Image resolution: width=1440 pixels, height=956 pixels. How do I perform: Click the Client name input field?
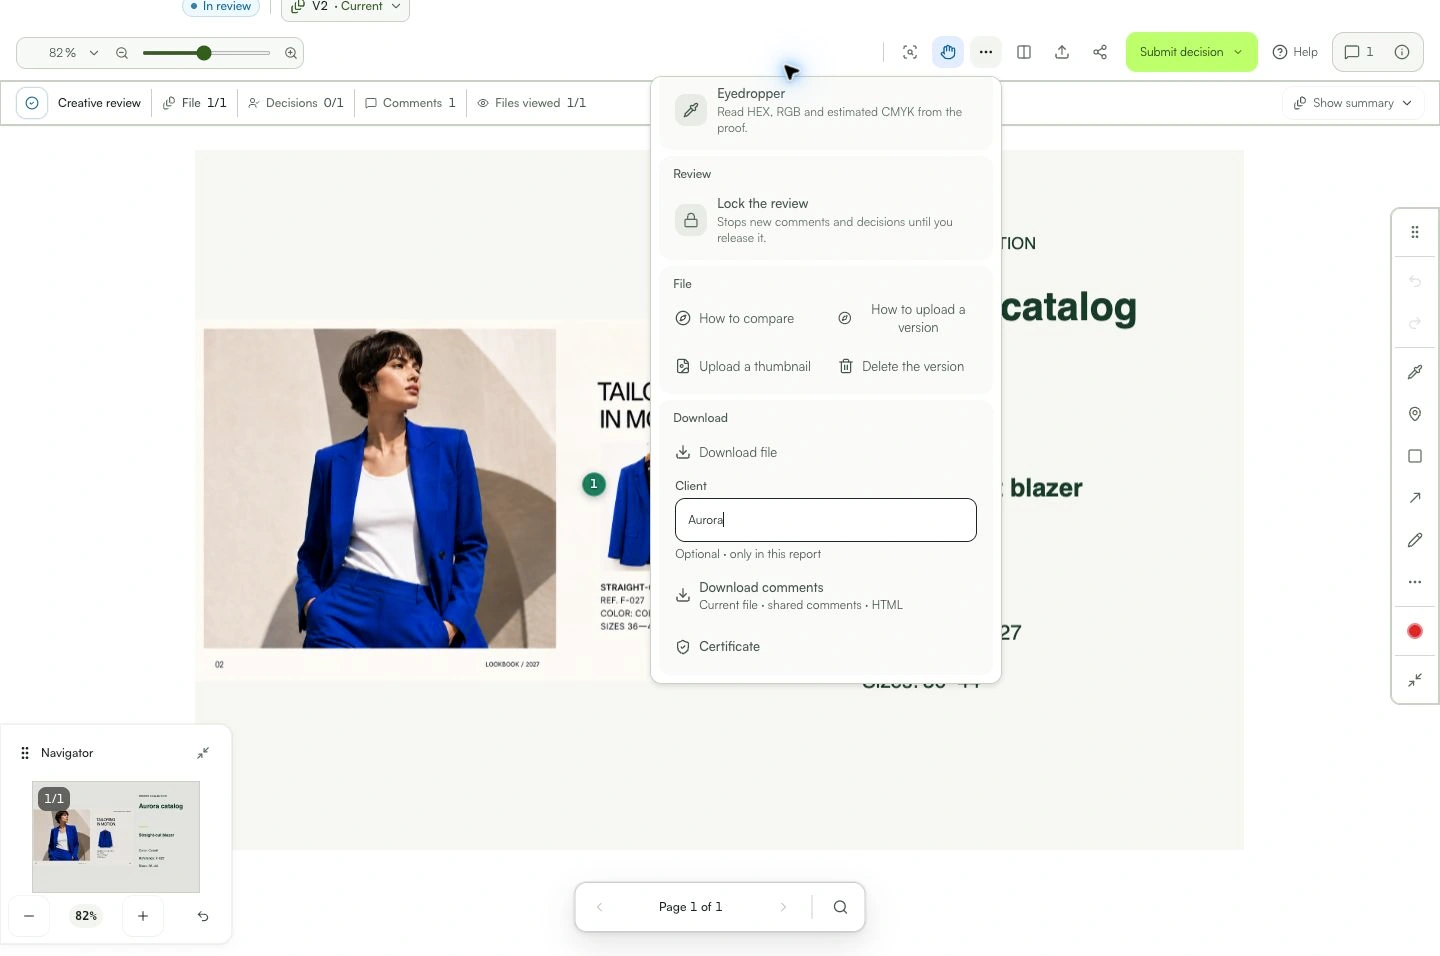click(x=826, y=520)
